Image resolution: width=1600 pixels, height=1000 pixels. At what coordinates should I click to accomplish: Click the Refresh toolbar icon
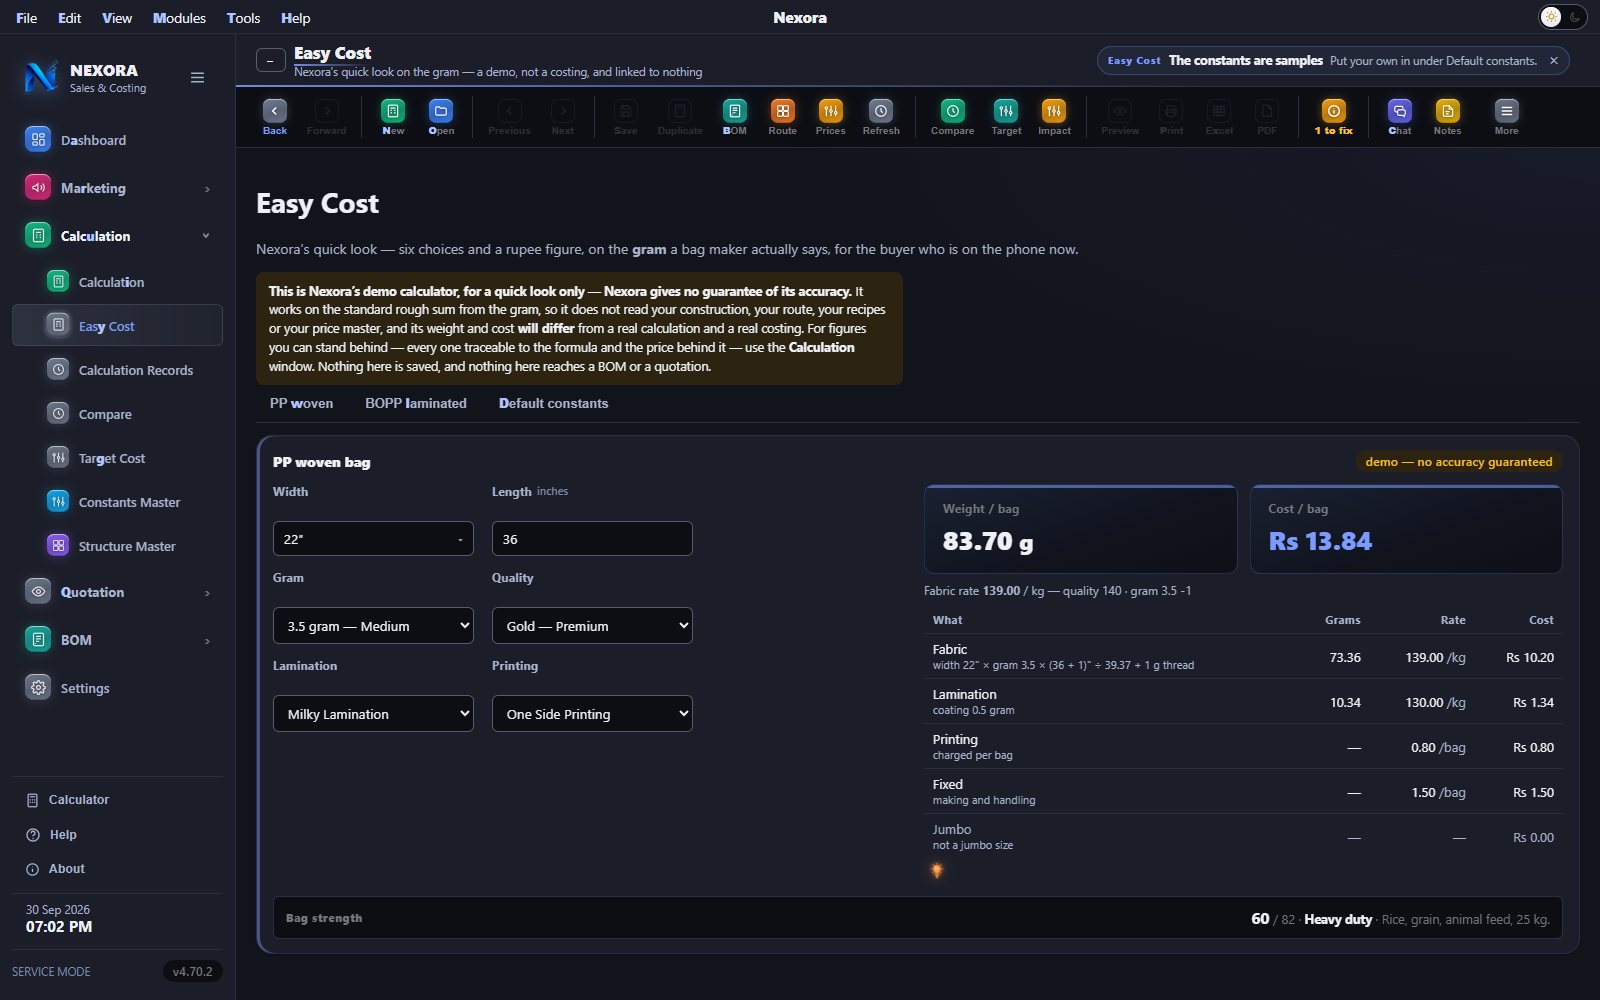click(881, 117)
